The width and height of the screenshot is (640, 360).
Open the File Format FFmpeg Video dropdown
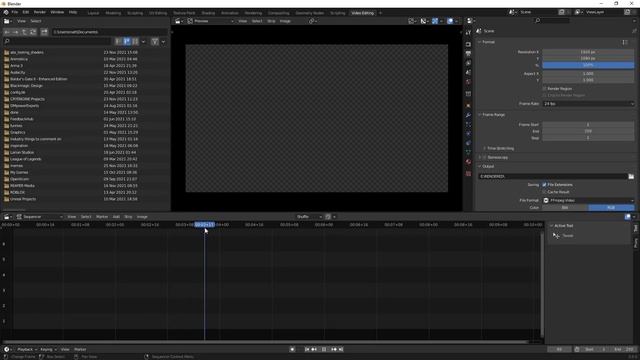[x=588, y=200]
